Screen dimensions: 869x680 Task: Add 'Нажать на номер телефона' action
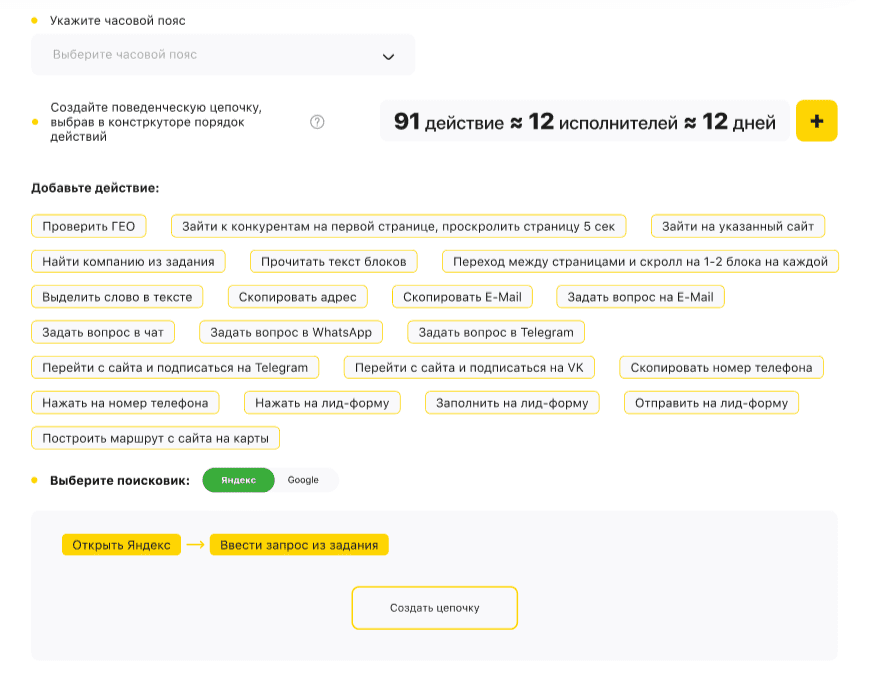(125, 403)
